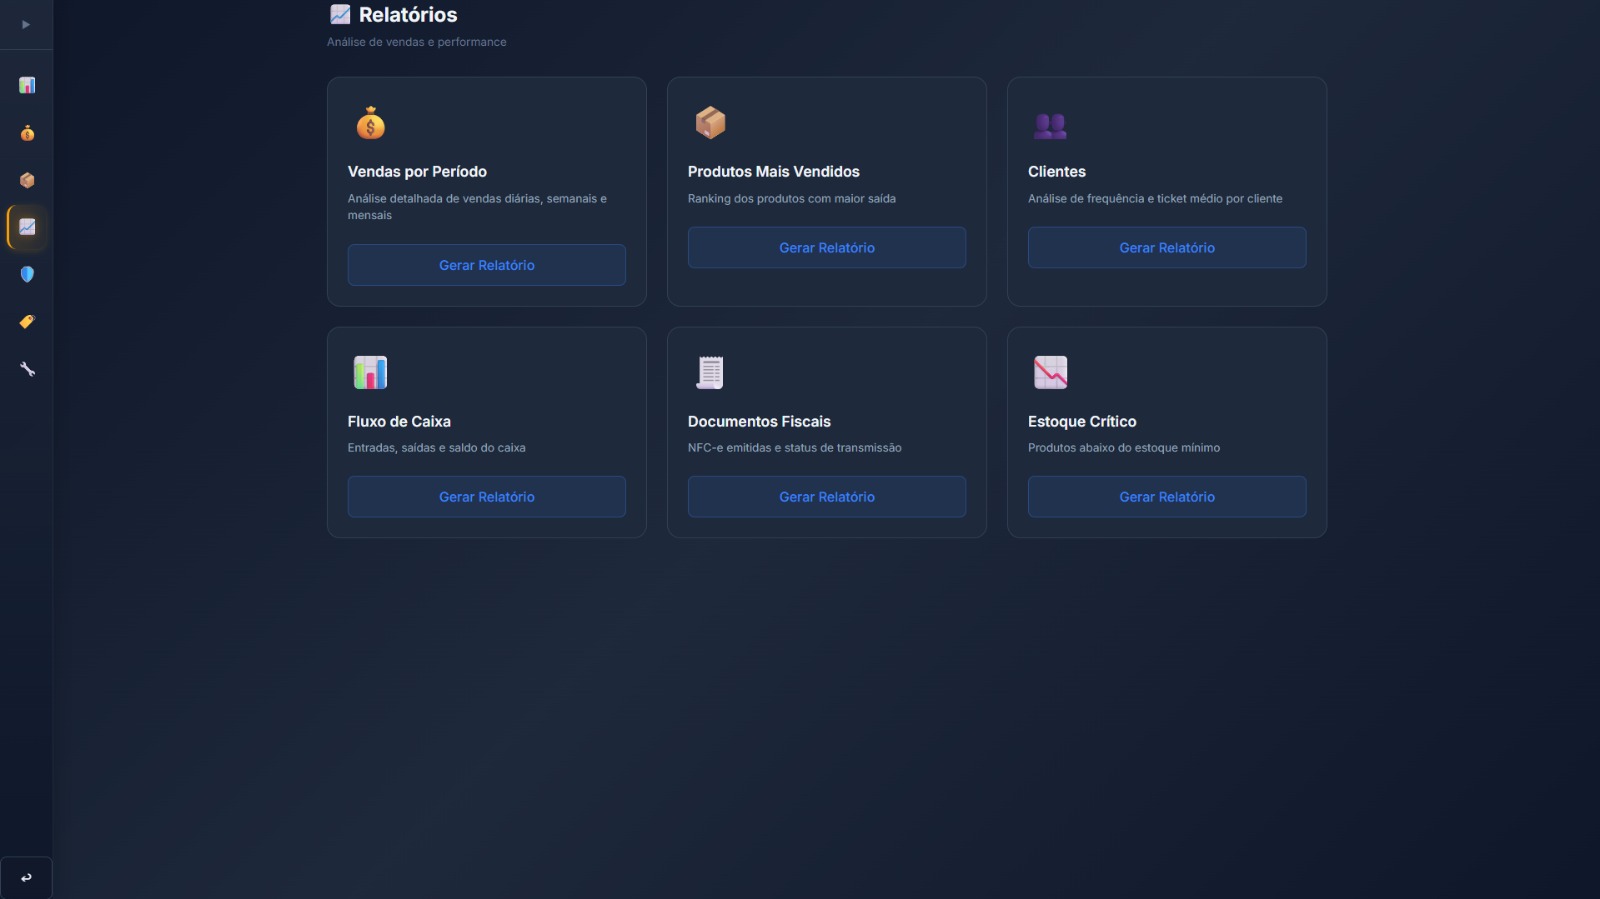Click the Documentos Fiscais title
The height and width of the screenshot is (899, 1600).
(759, 422)
